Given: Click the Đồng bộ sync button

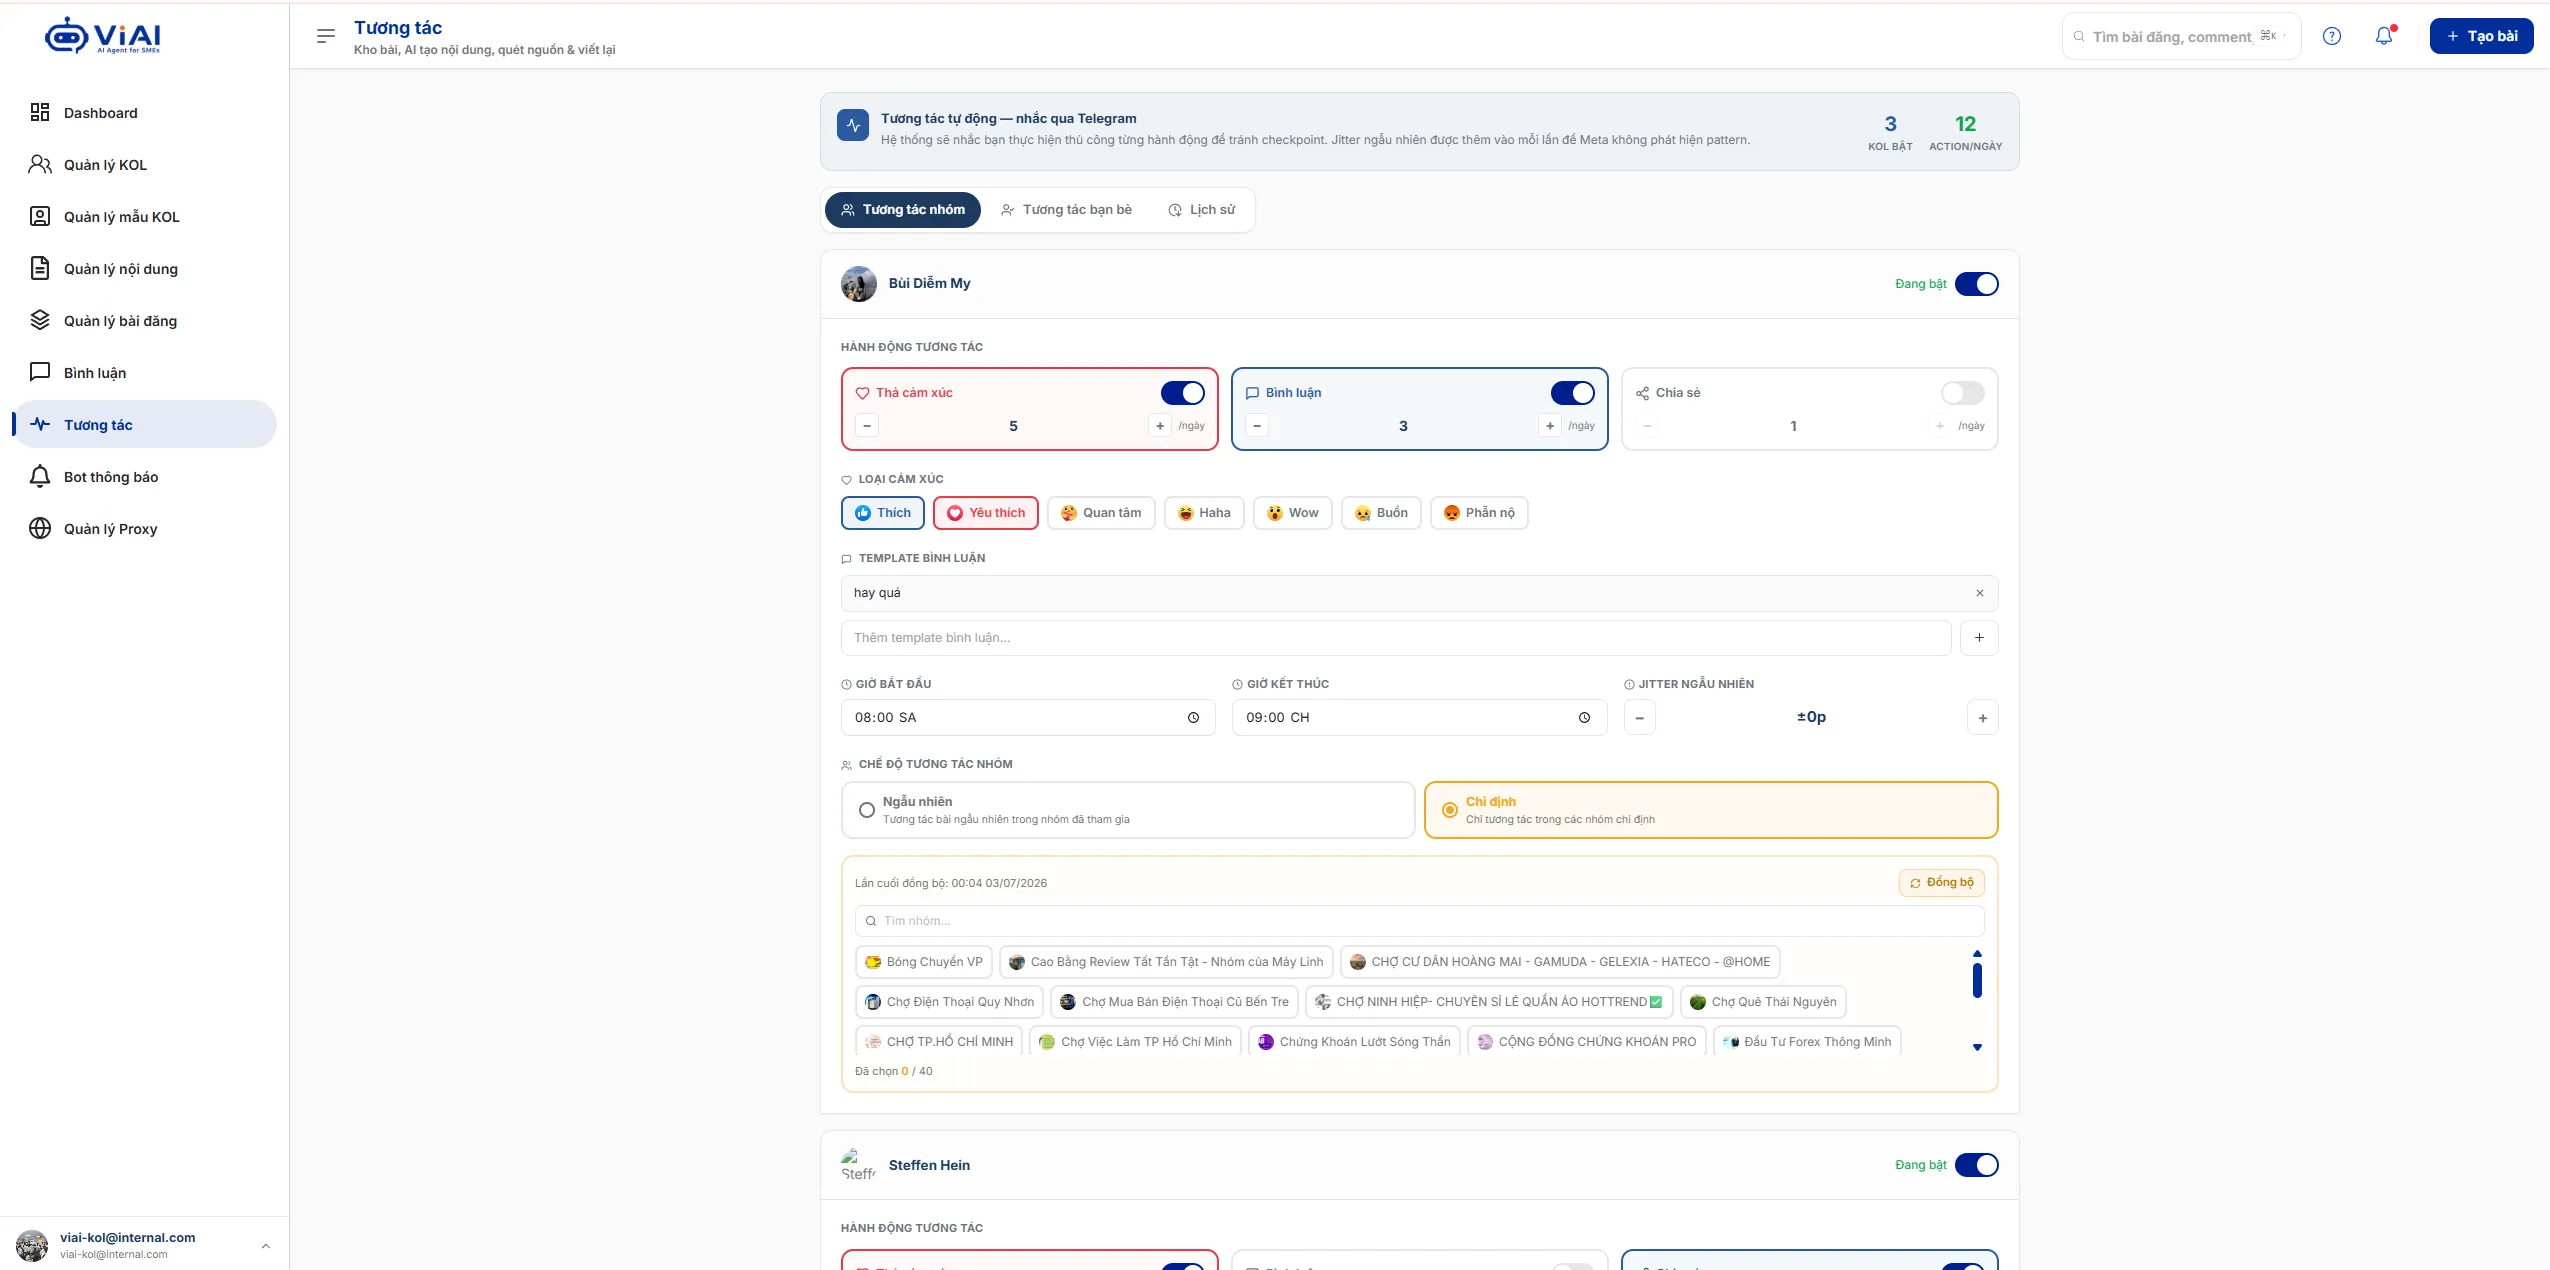Looking at the screenshot, I should click(1941, 883).
